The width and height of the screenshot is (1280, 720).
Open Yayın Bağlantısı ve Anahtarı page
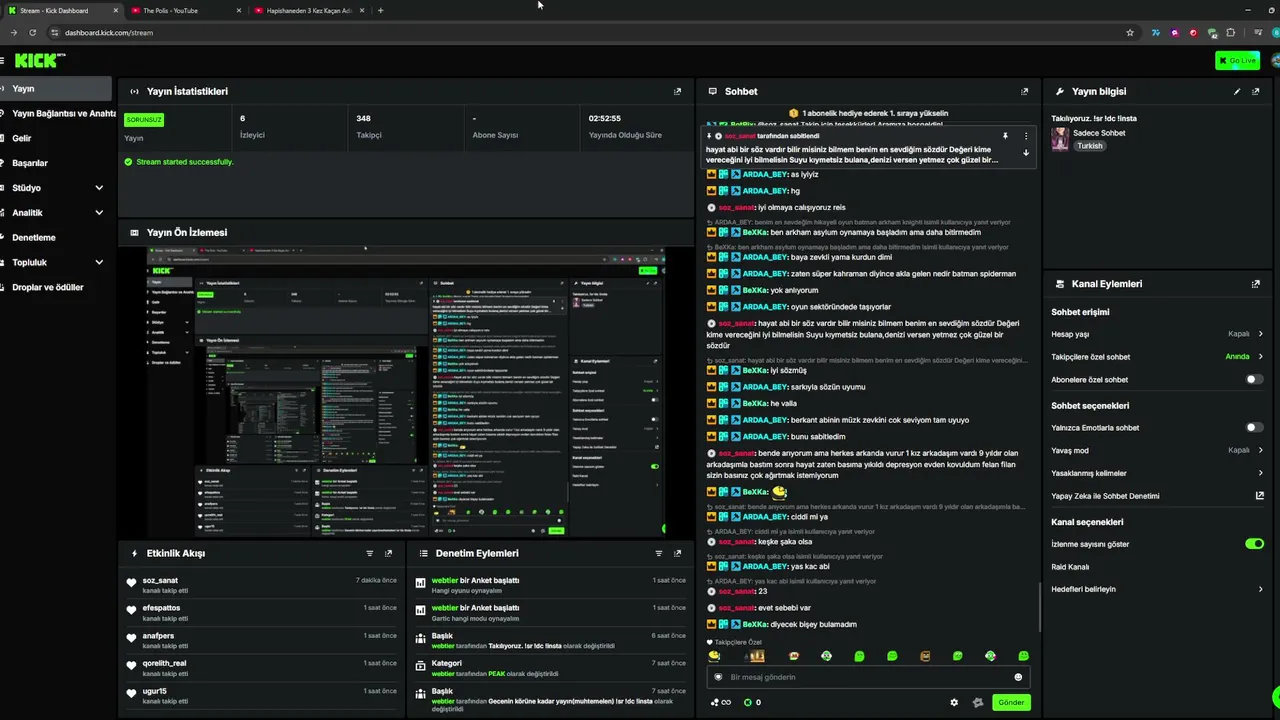click(56, 114)
